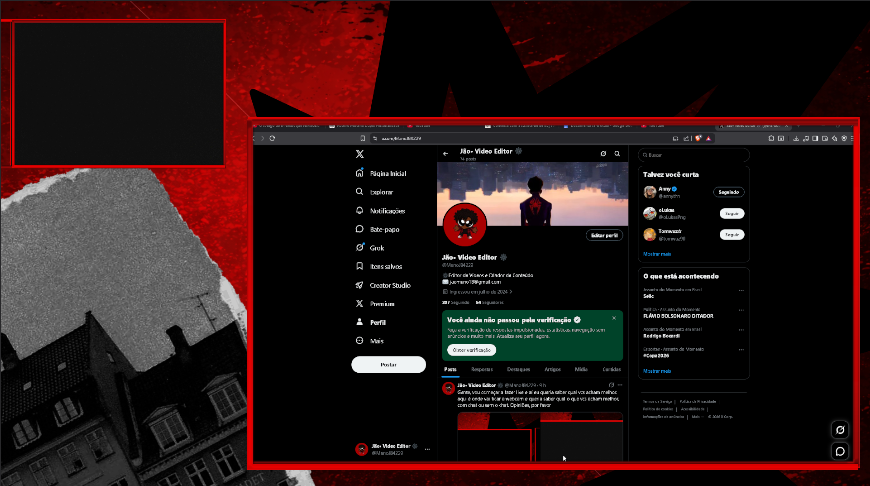Click the Postar button
Image resolution: width=870 pixels, height=486 pixels.
coord(388,364)
